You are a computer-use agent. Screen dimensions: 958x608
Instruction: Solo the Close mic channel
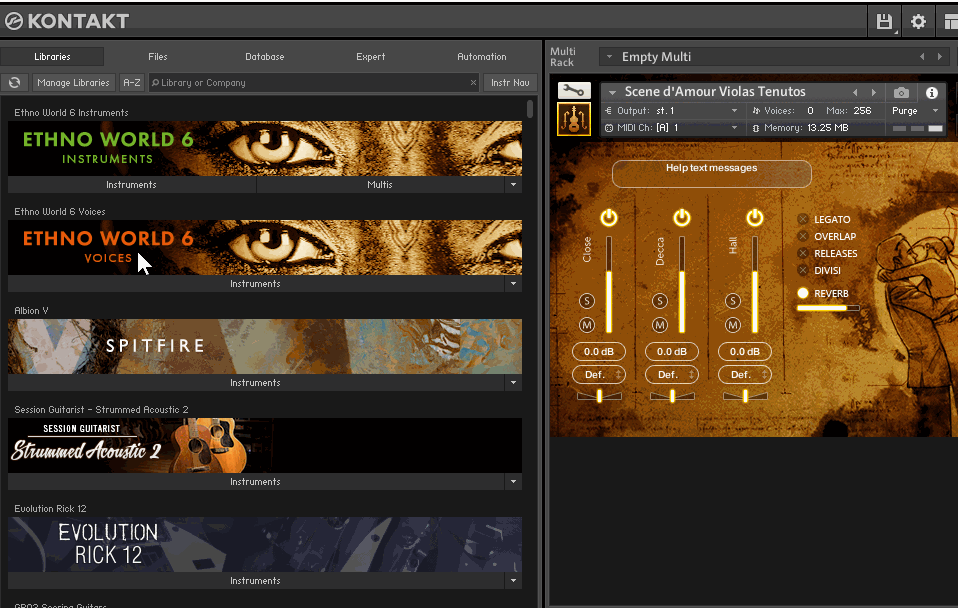[587, 301]
